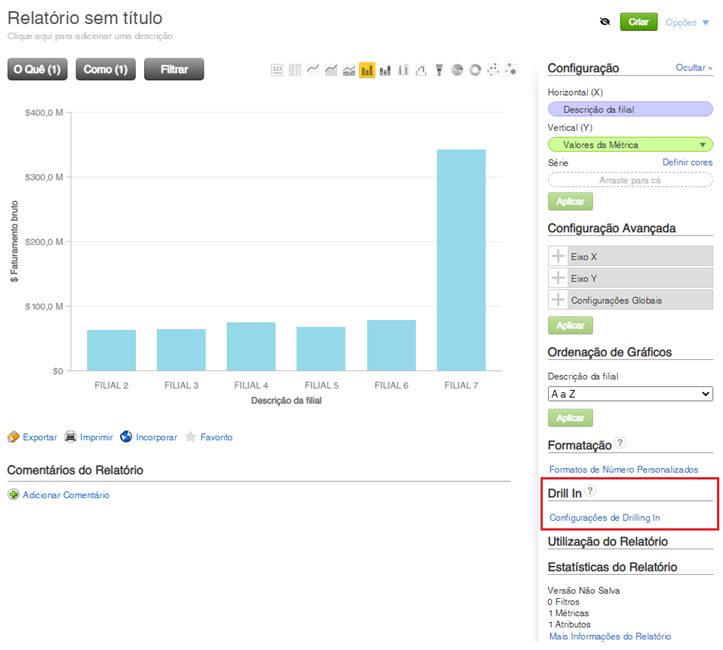Choose the waterfall chart type

click(x=421, y=70)
